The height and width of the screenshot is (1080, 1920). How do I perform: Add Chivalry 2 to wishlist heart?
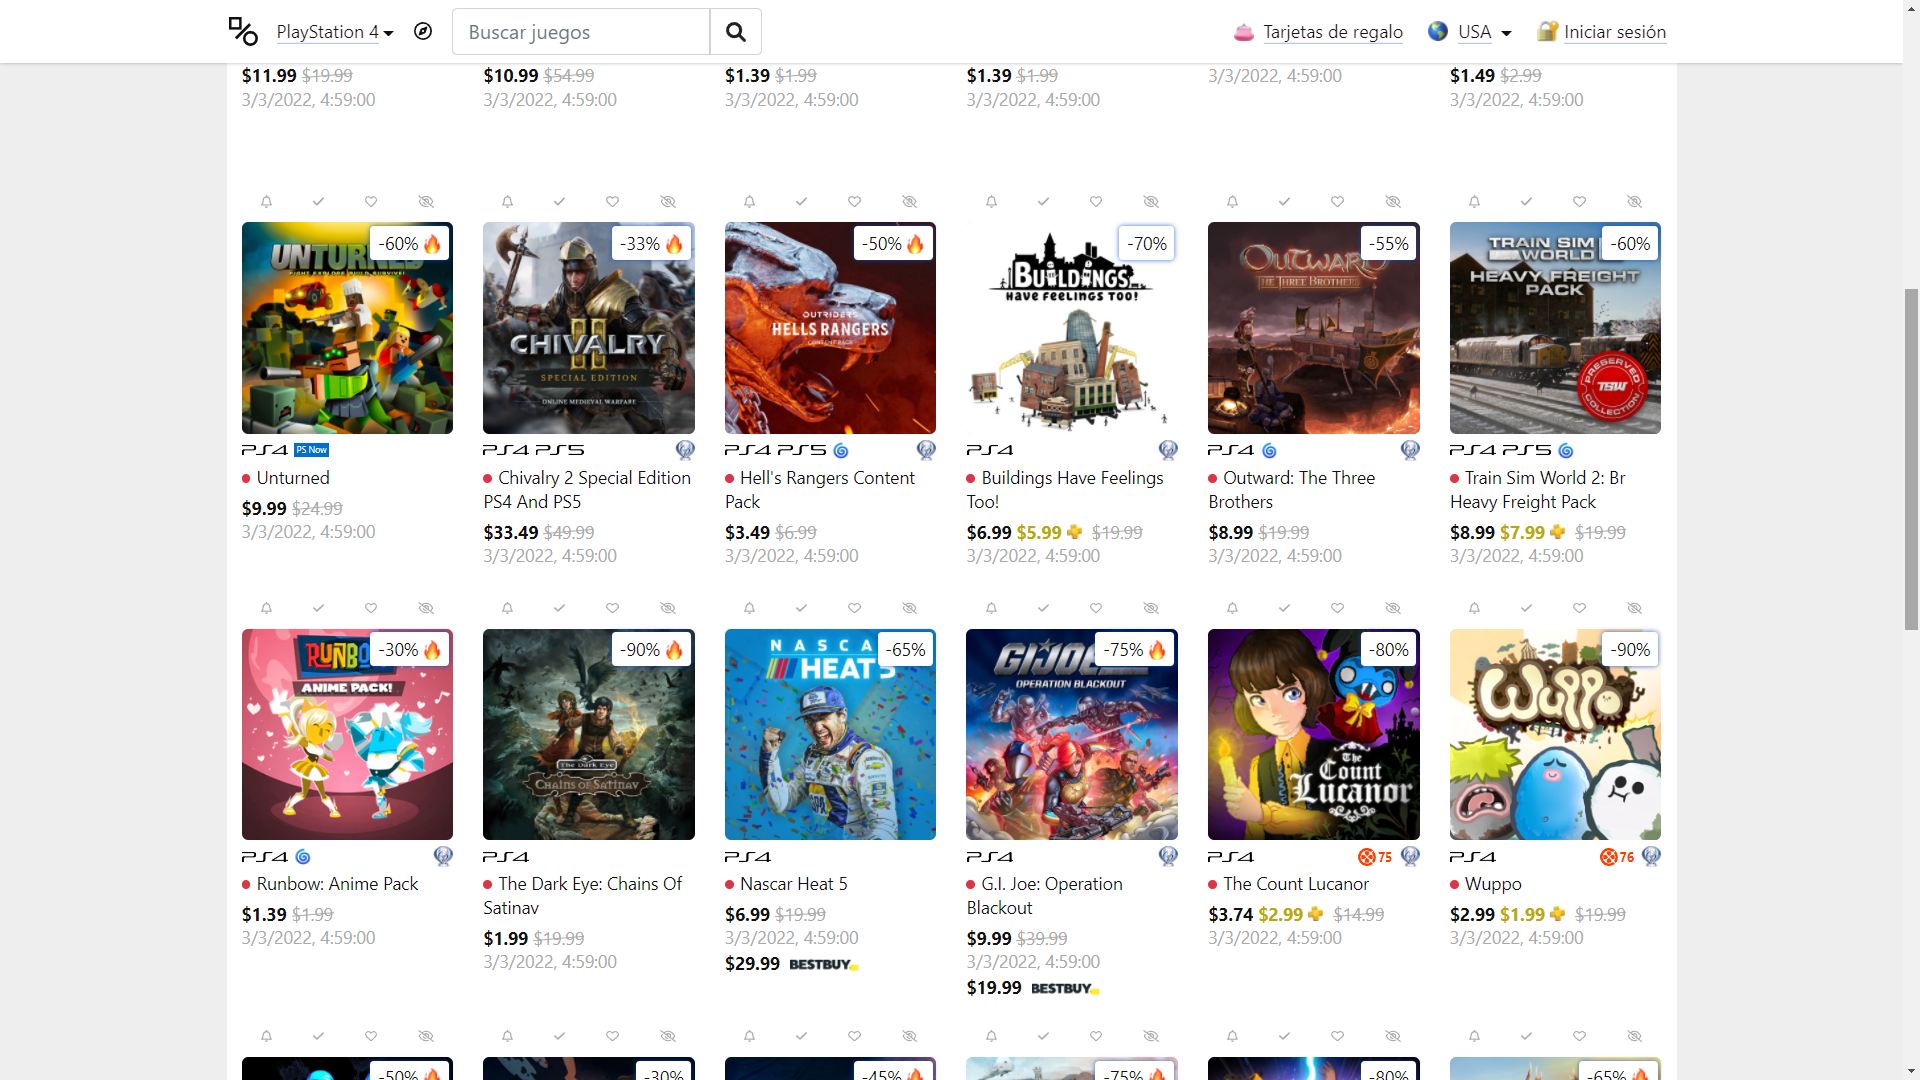click(x=612, y=202)
